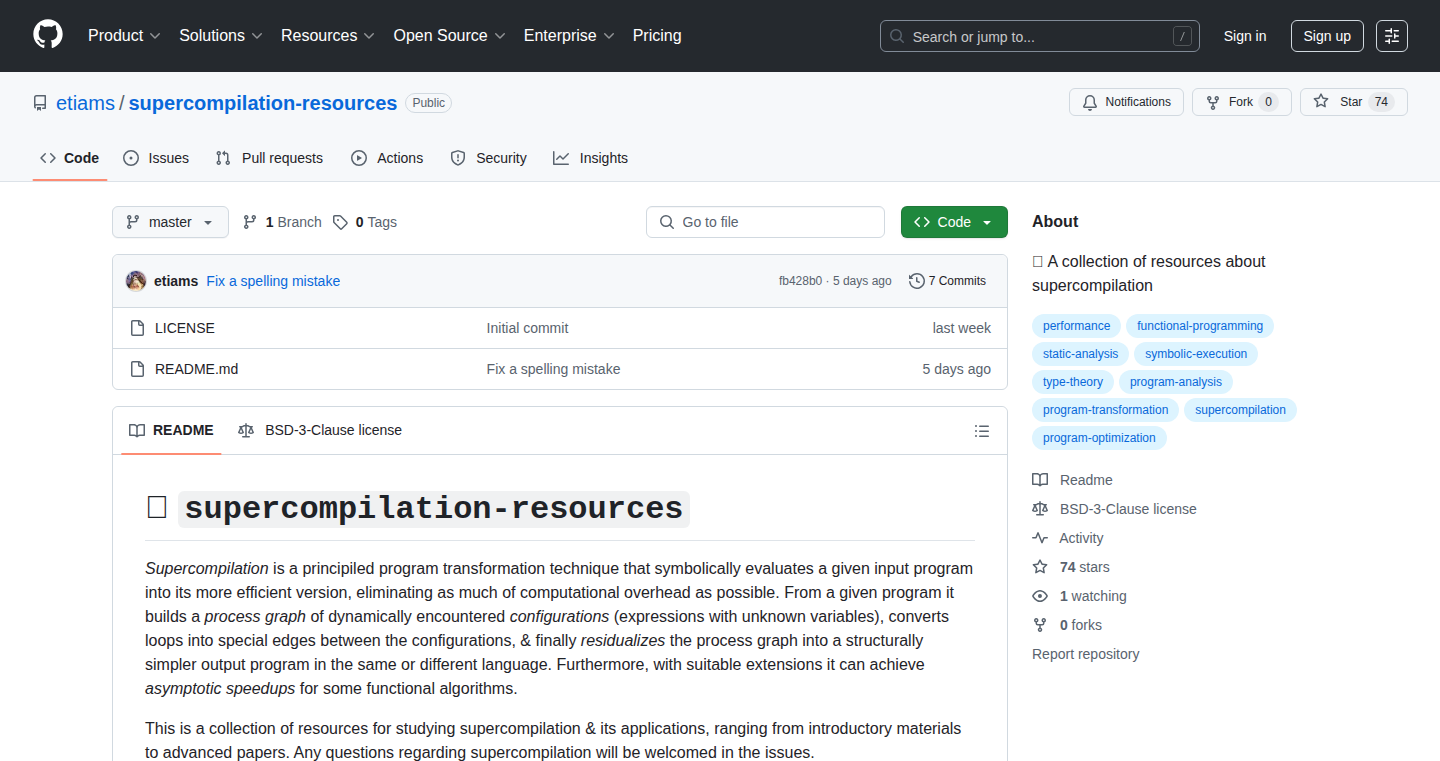1440x761 pixels.
Task: Click the magnifier icon in Go to file
Action: tap(667, 222)
